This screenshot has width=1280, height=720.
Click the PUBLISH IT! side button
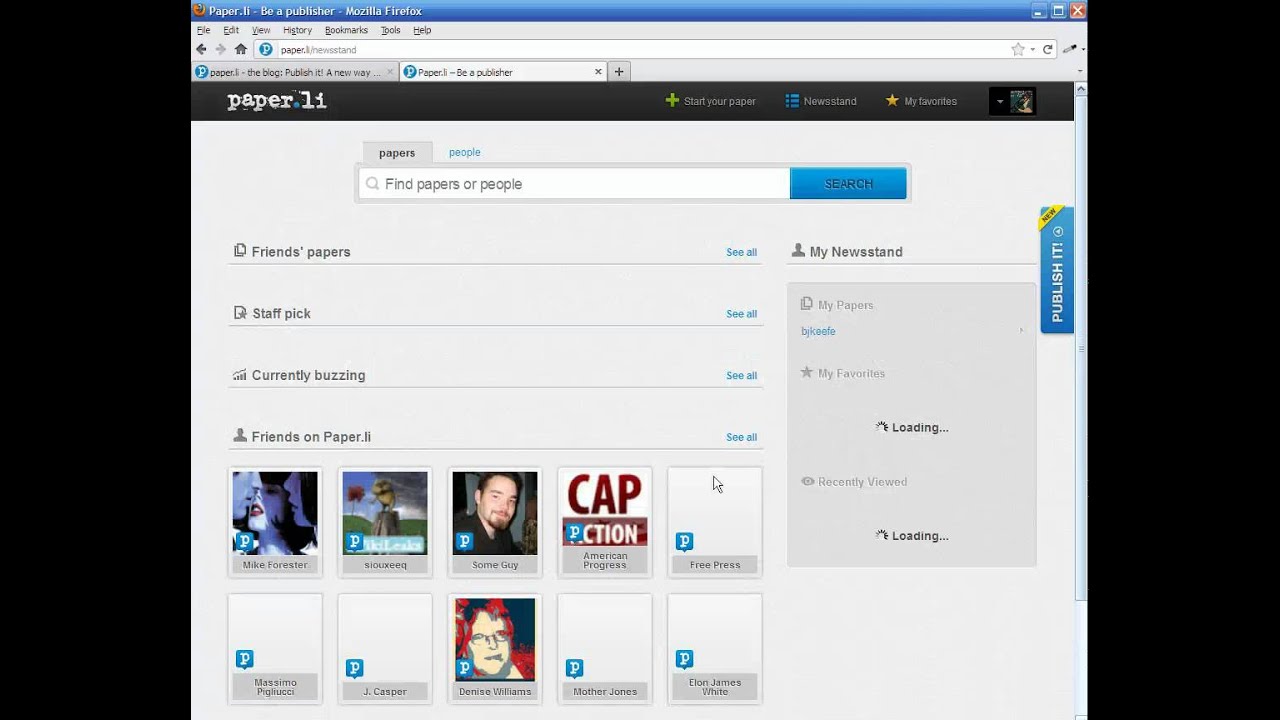pos(1057,270)
